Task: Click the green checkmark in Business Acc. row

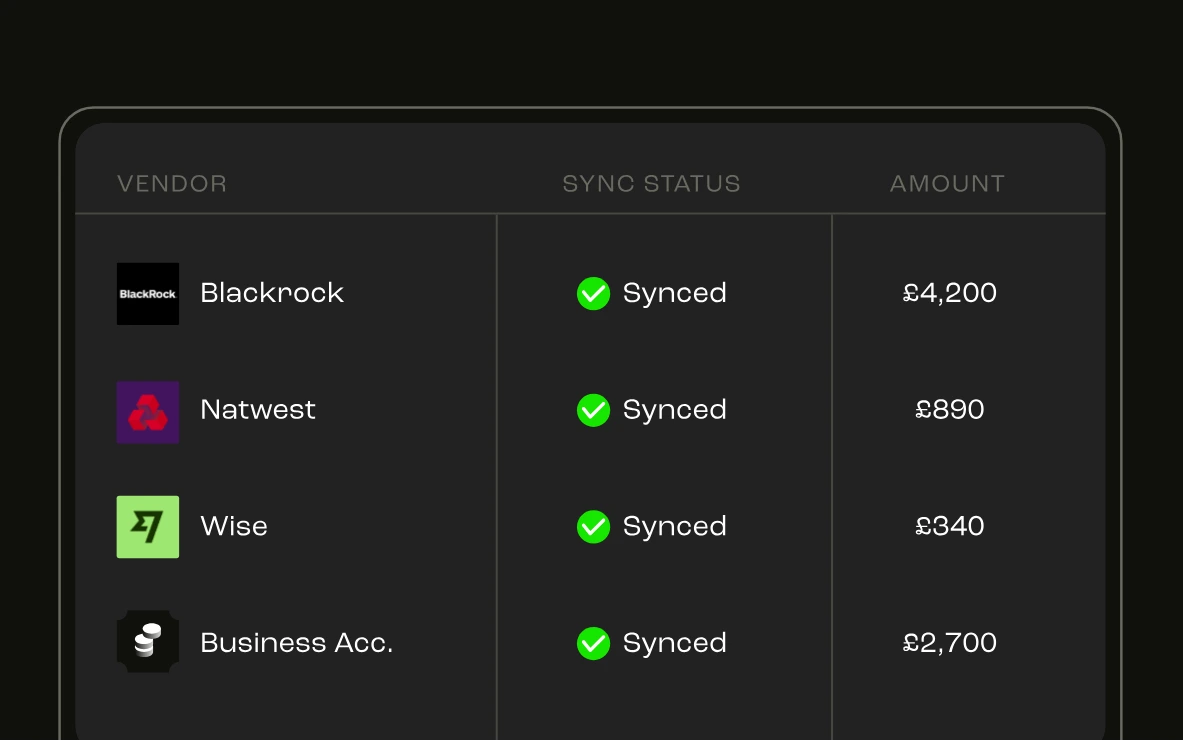Action: [594, 644]
